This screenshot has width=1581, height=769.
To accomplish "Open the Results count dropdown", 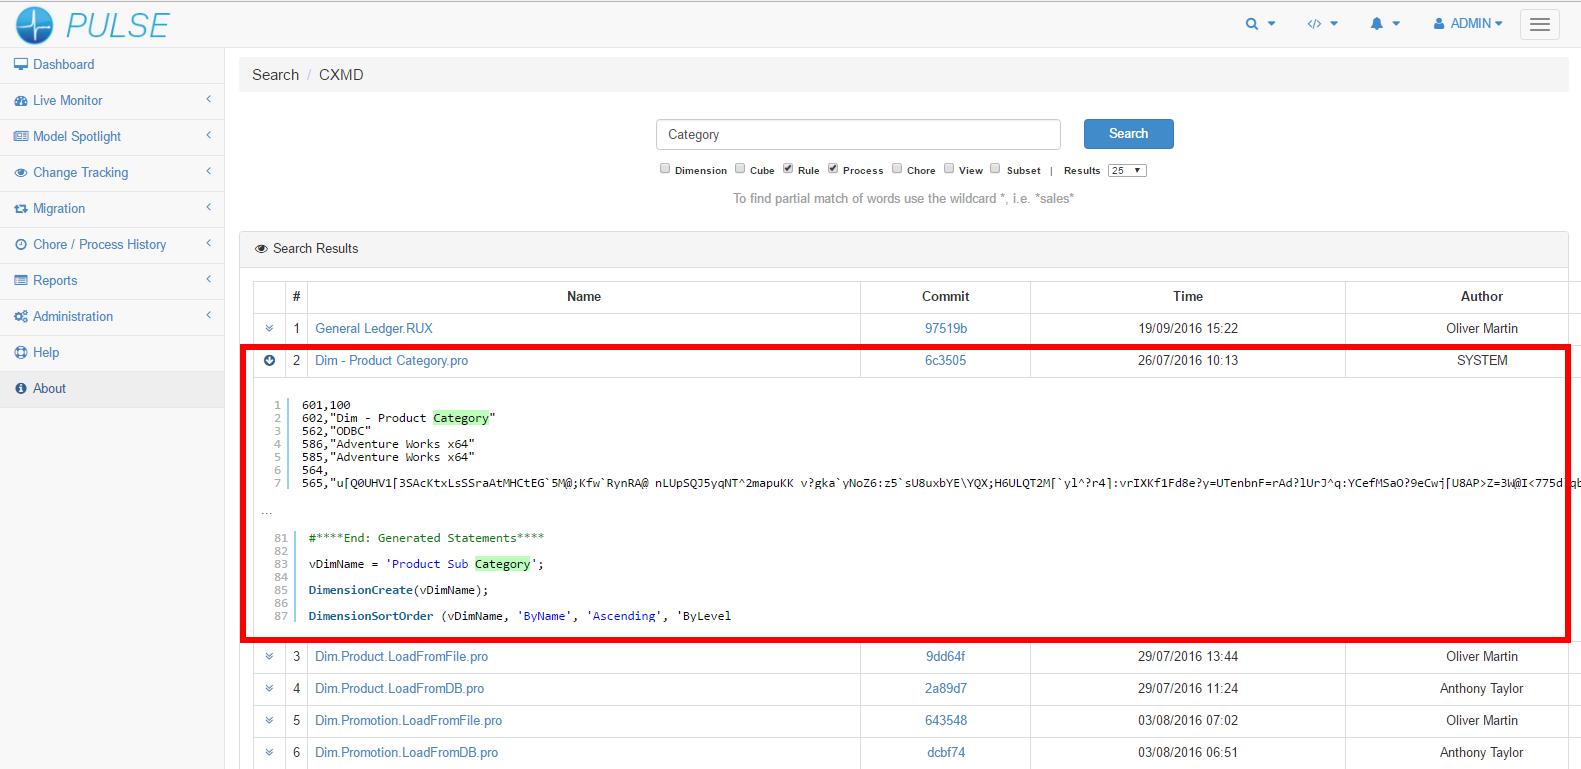I will click(x=1126, y=171).
